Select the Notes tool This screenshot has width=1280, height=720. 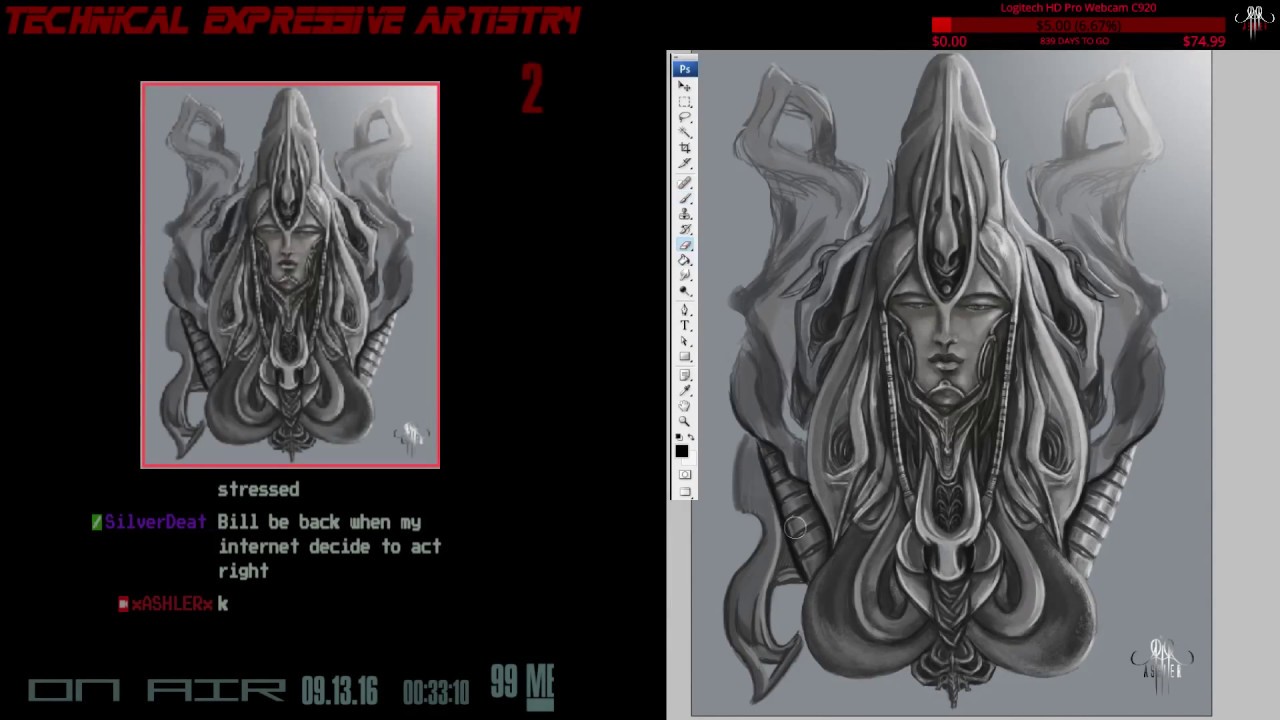[x=685, y=375]
